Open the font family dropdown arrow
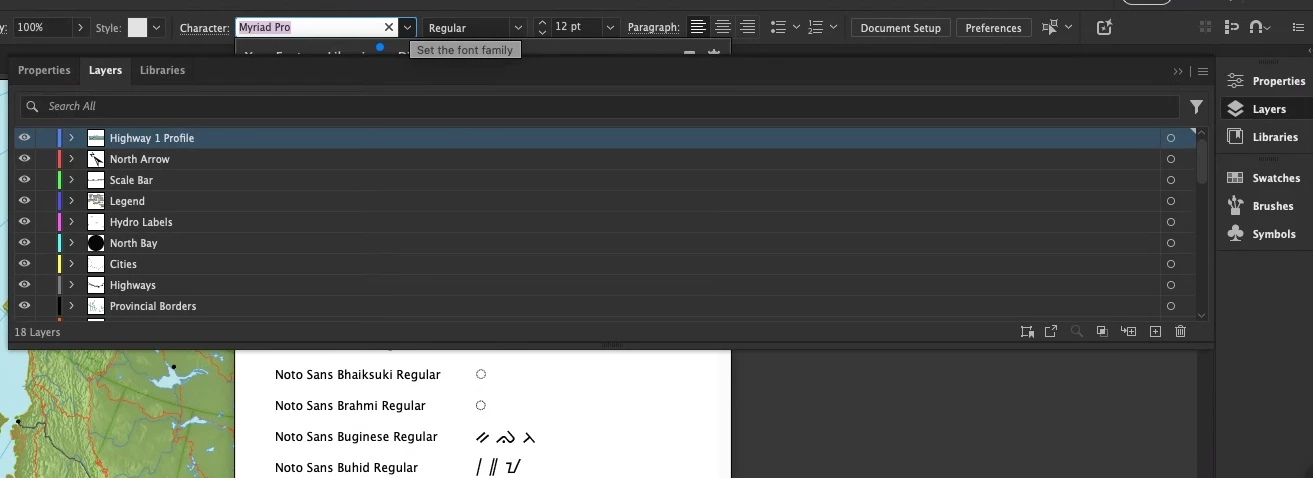Viewport: 1313px width, 478px height. pos(407,28)
